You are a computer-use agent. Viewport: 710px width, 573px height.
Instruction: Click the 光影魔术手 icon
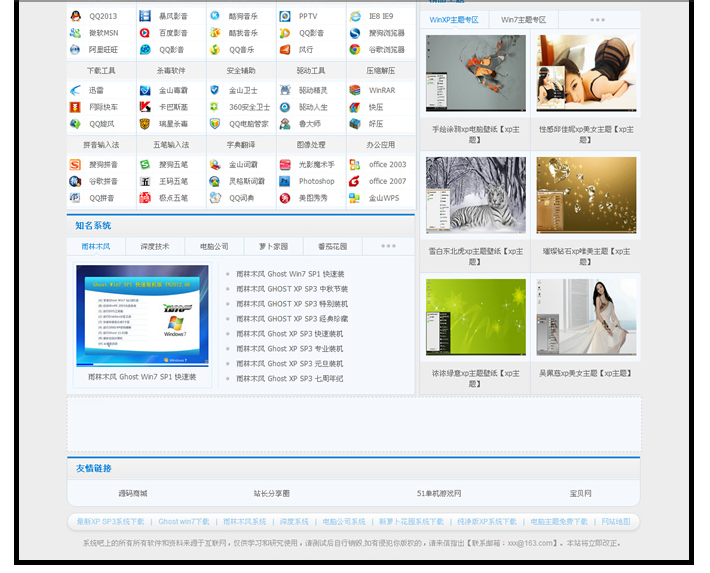tap(285, 165)
